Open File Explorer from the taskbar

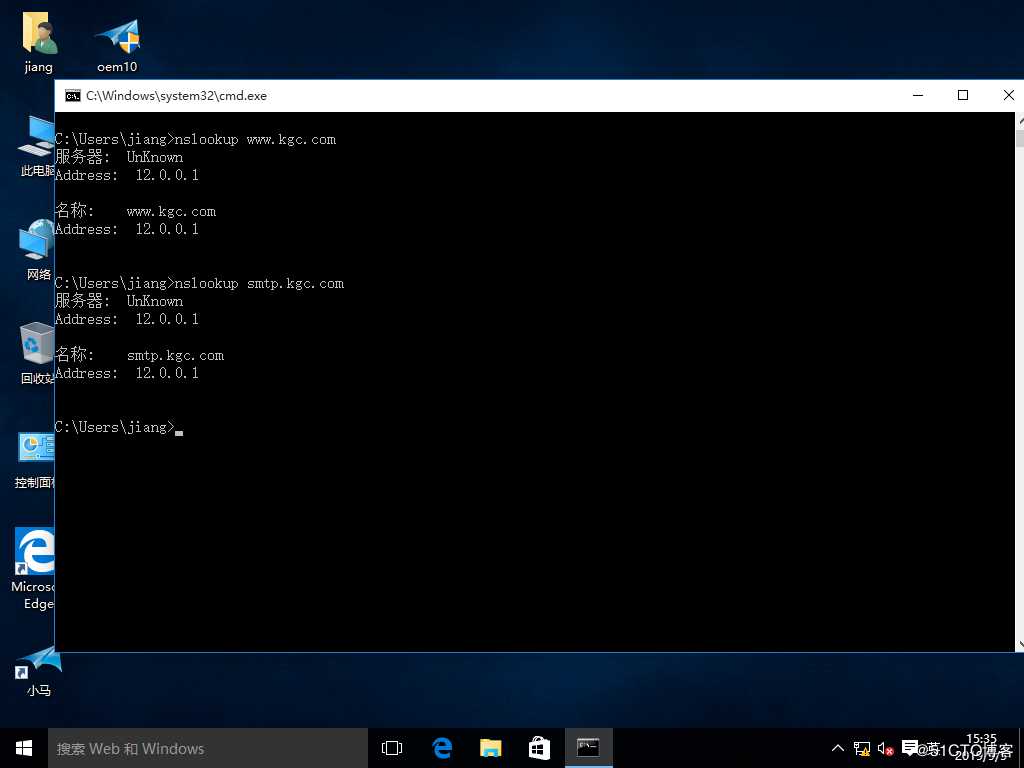[490, 748]
